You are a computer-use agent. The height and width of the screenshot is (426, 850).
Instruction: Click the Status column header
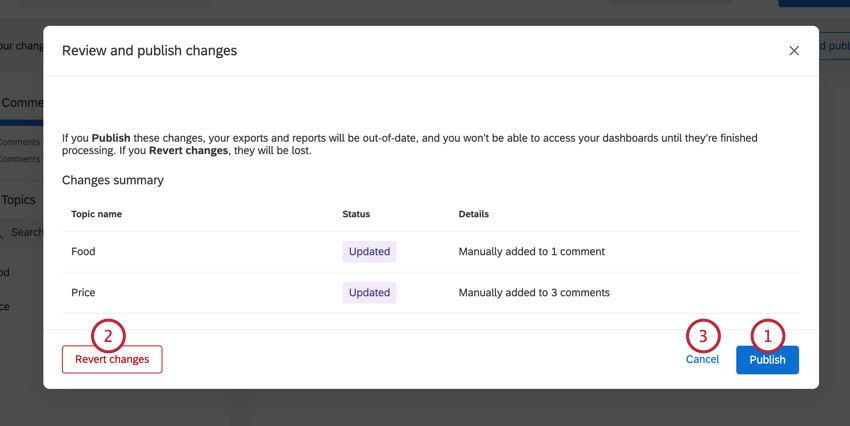[356, 214]
